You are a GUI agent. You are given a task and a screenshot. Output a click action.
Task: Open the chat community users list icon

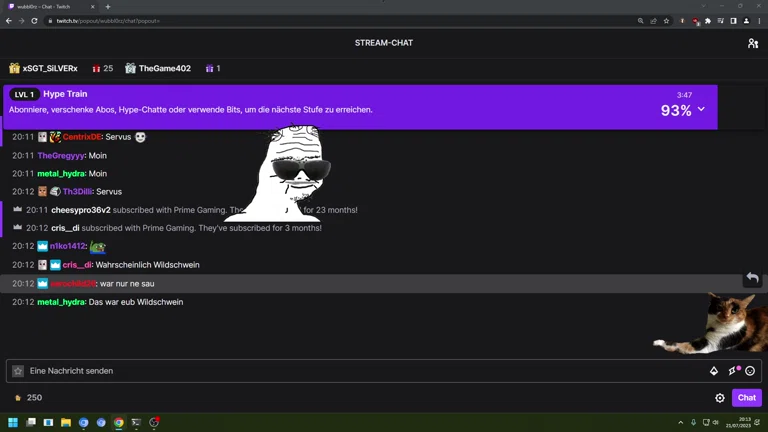click(752, 43)
